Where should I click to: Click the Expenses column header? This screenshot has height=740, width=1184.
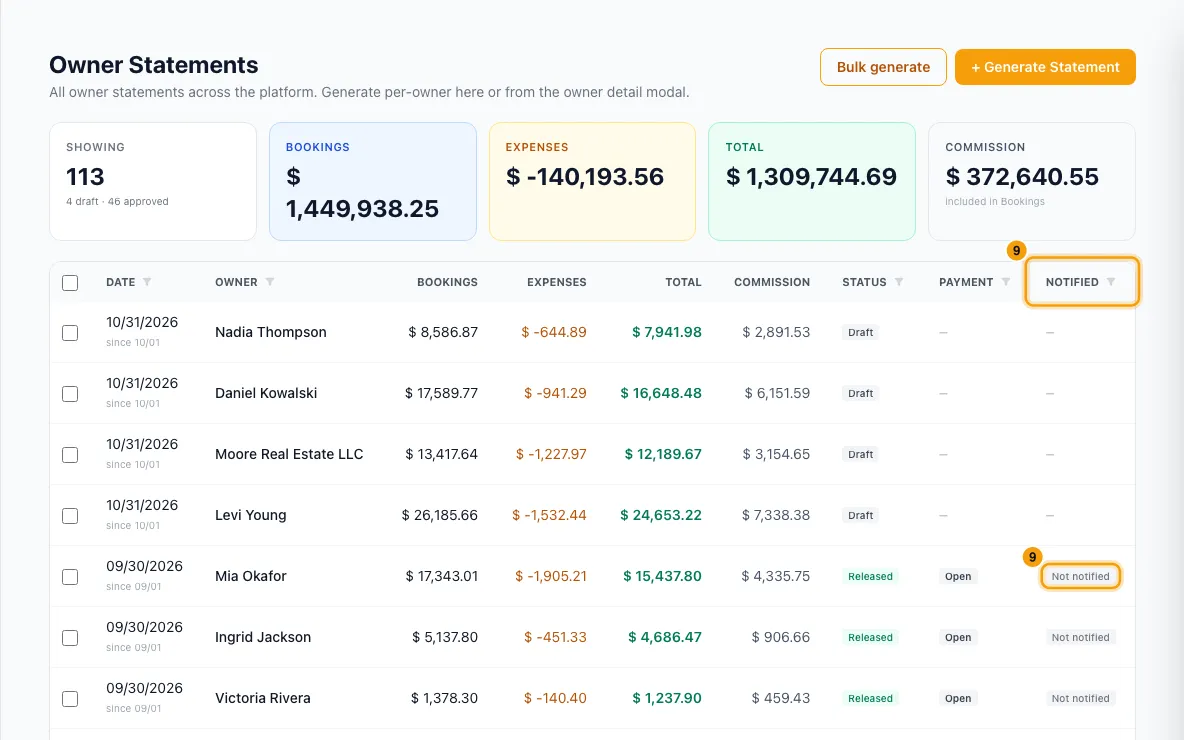coord(557,282)
